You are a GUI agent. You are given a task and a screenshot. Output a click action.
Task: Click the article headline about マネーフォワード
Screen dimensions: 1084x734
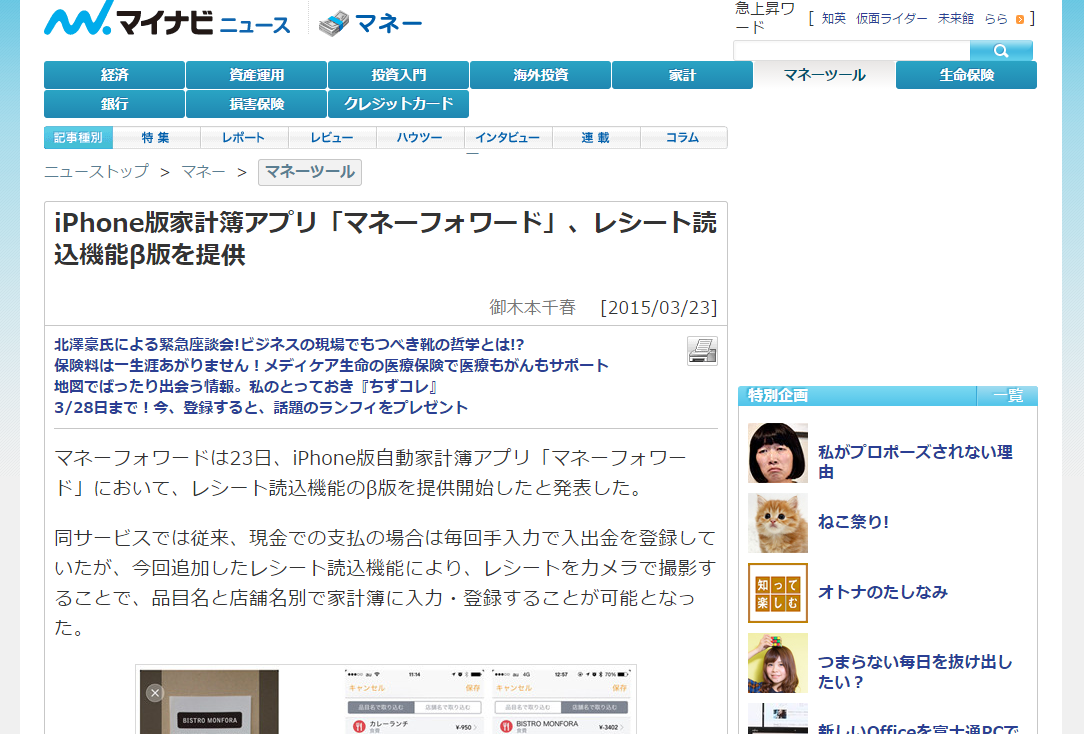pyautogui.click(x=386, y=238)
